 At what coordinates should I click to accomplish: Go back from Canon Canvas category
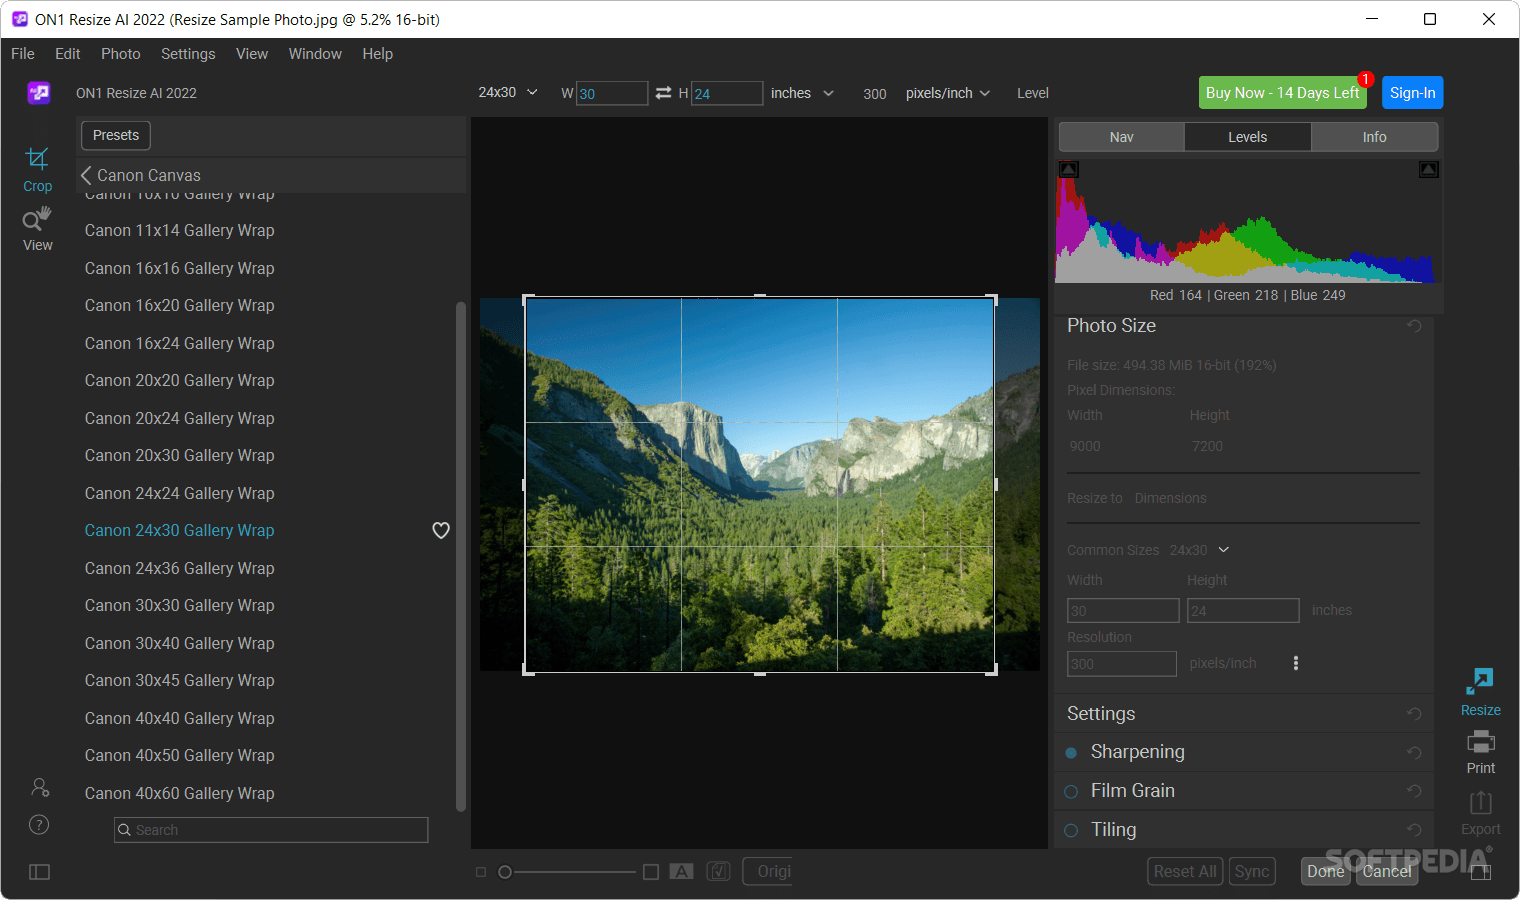[x=86, y=175]
